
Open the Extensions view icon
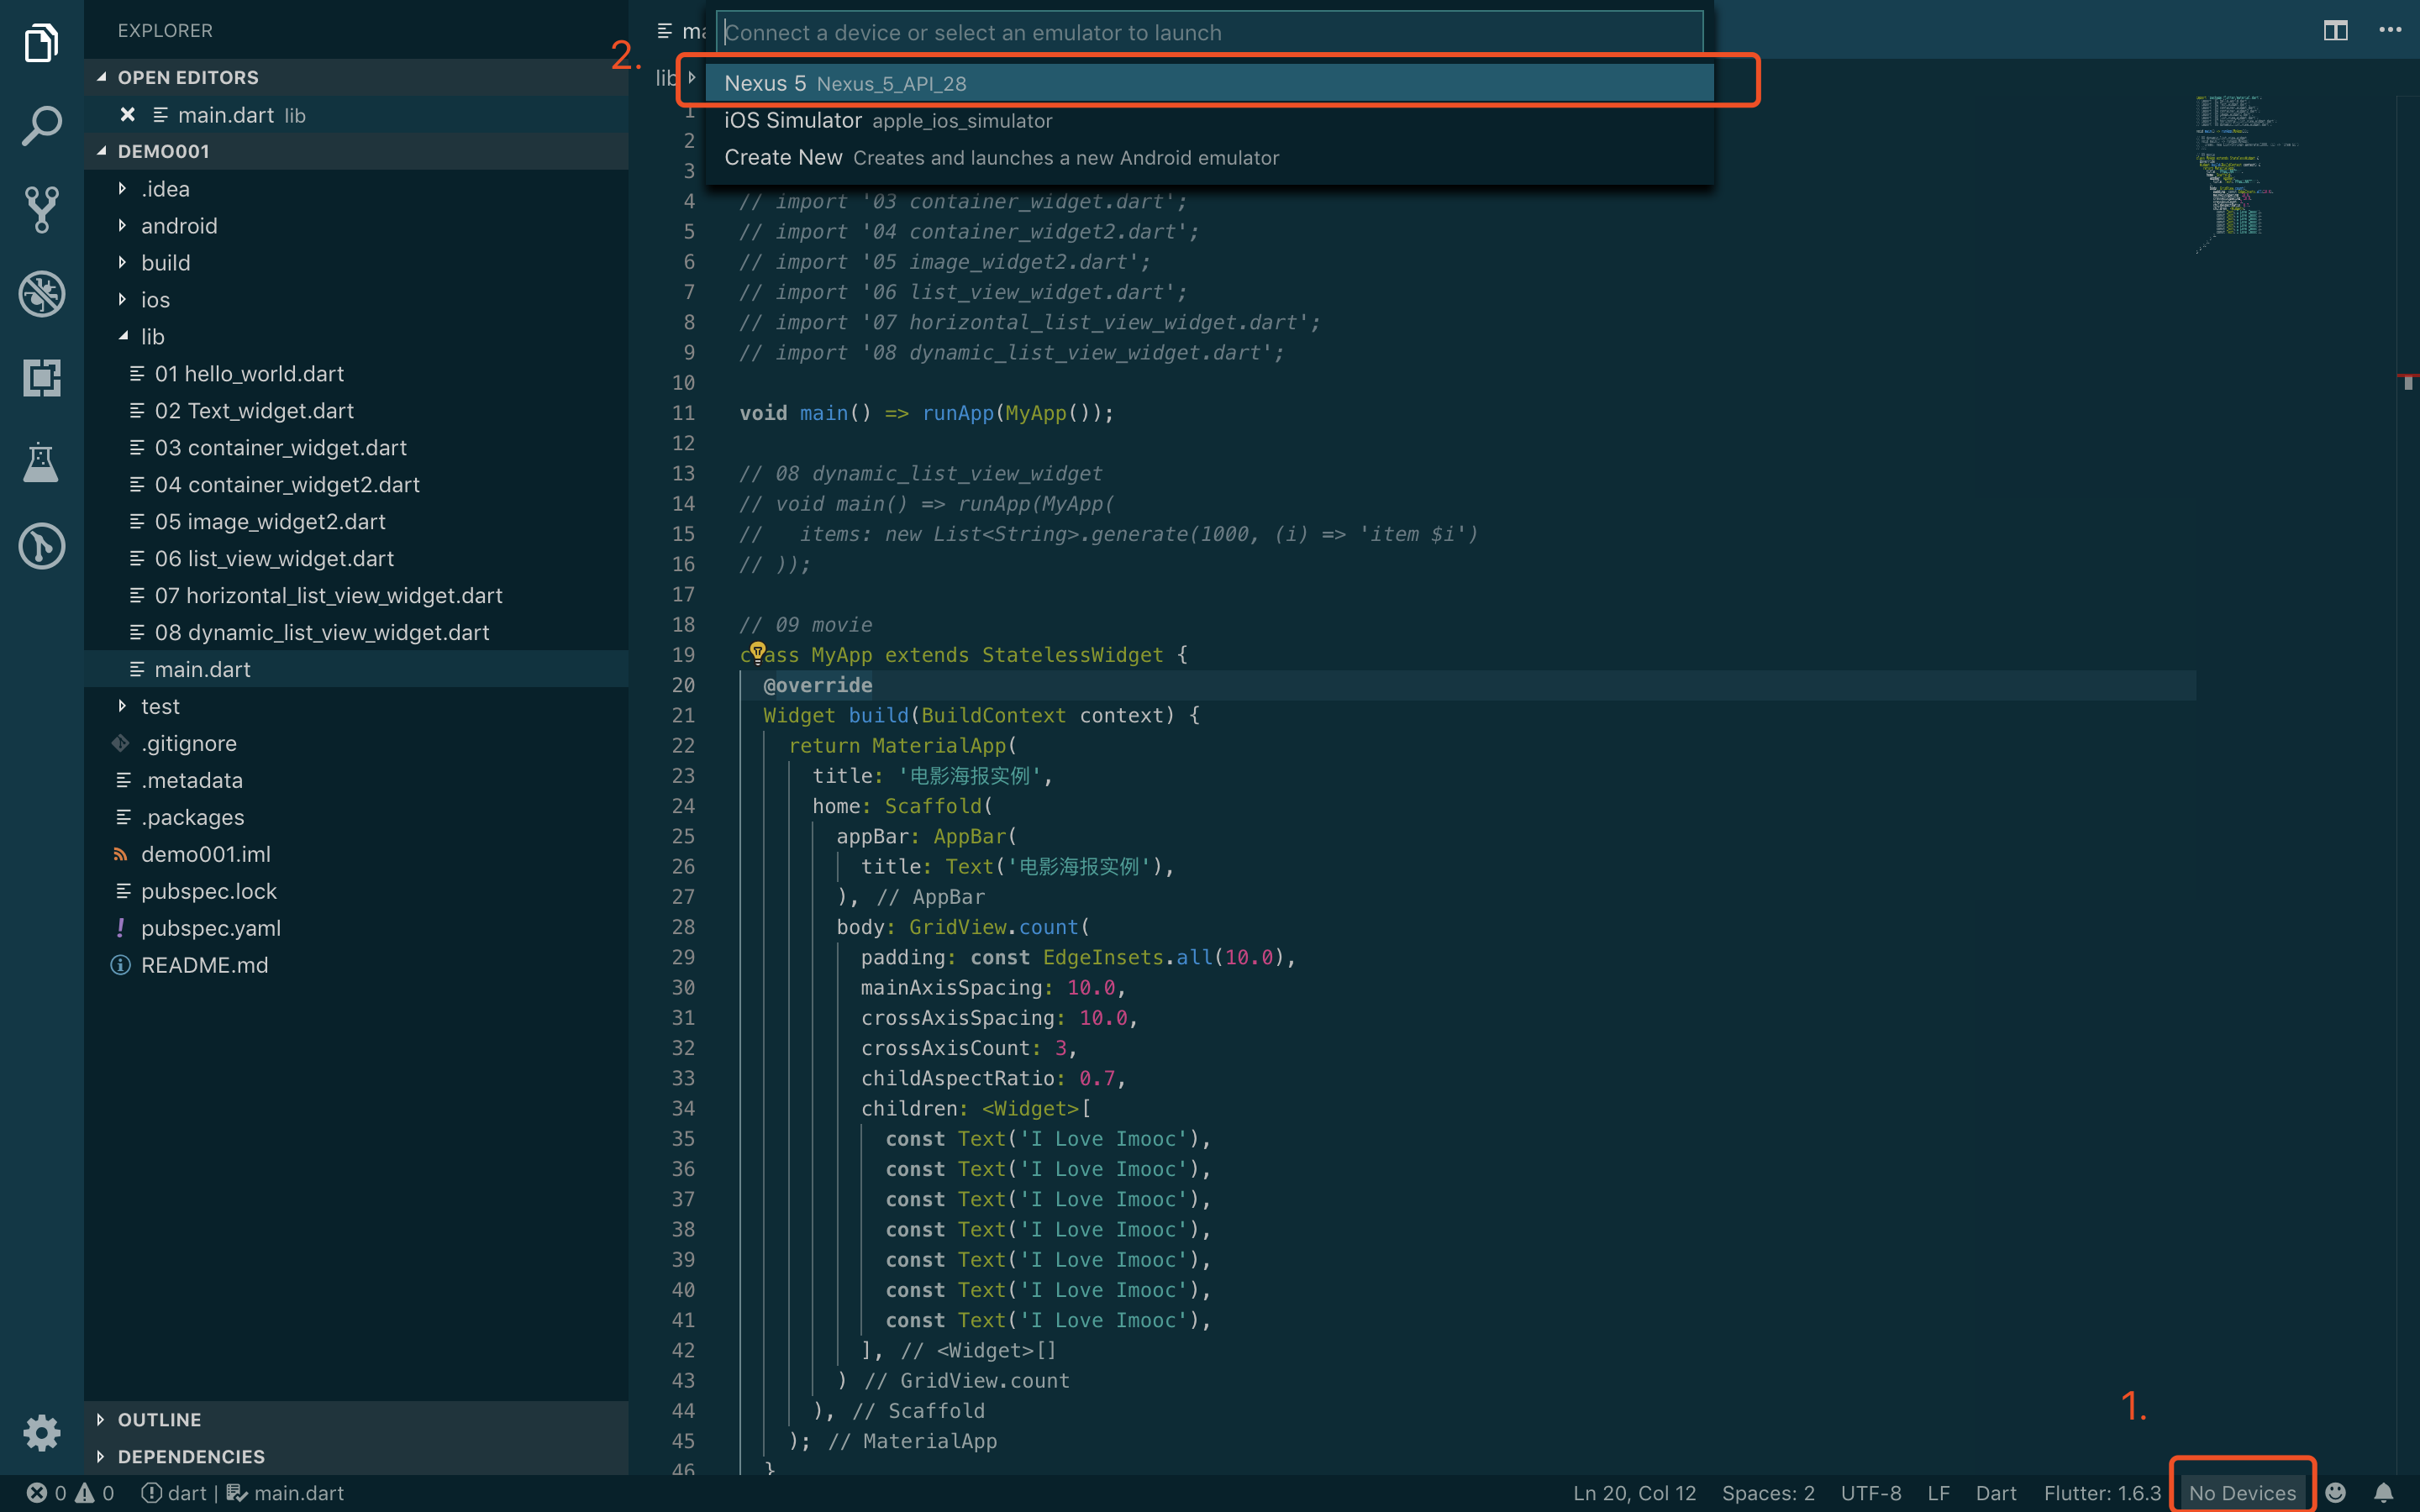click(x=41, y=378)
